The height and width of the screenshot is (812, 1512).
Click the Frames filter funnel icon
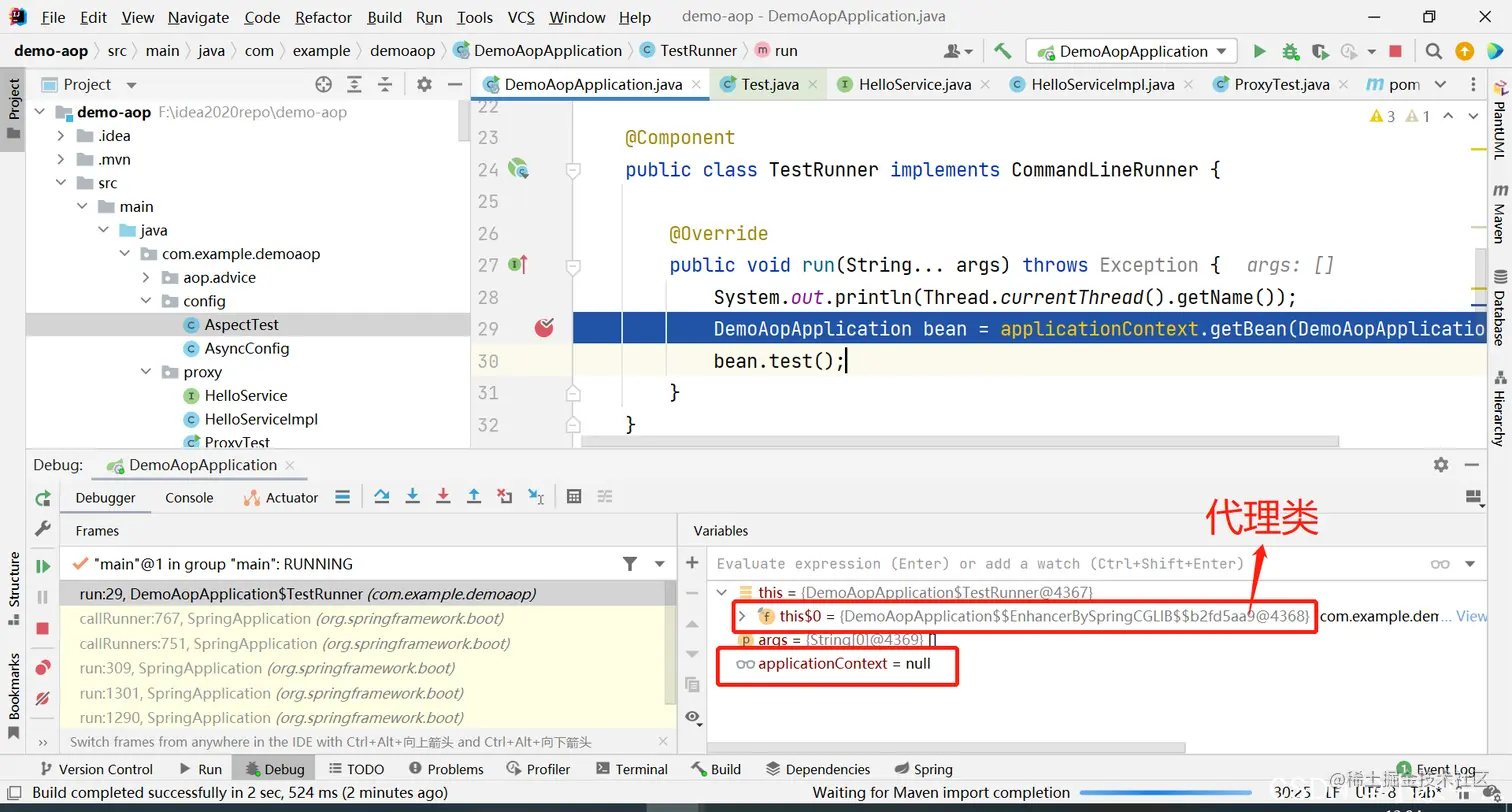pos(630,564)
